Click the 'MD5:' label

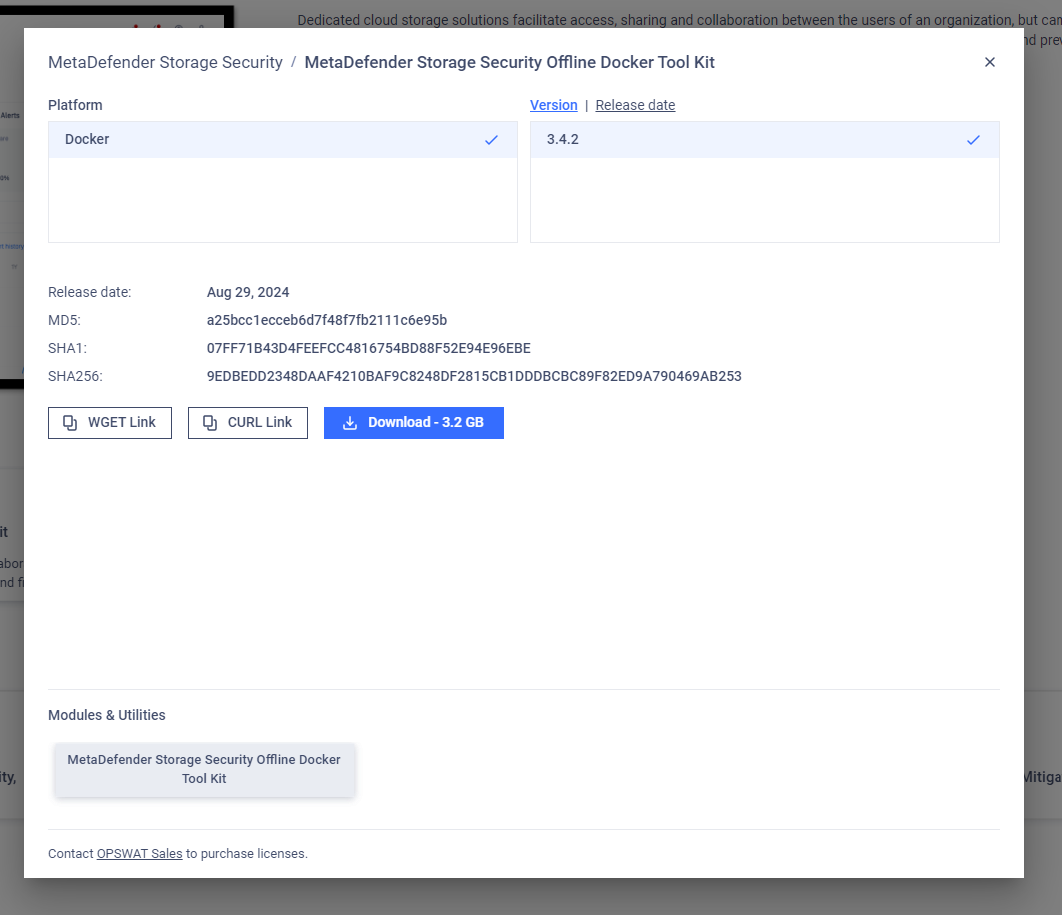64,320
